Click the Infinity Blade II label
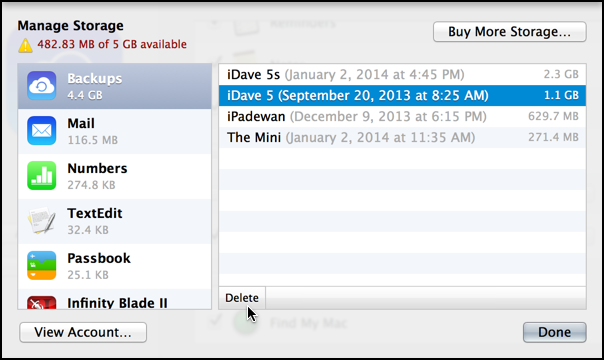Image resolution: width=604 pixels, height=360 pixels. [x=117, y=303]
